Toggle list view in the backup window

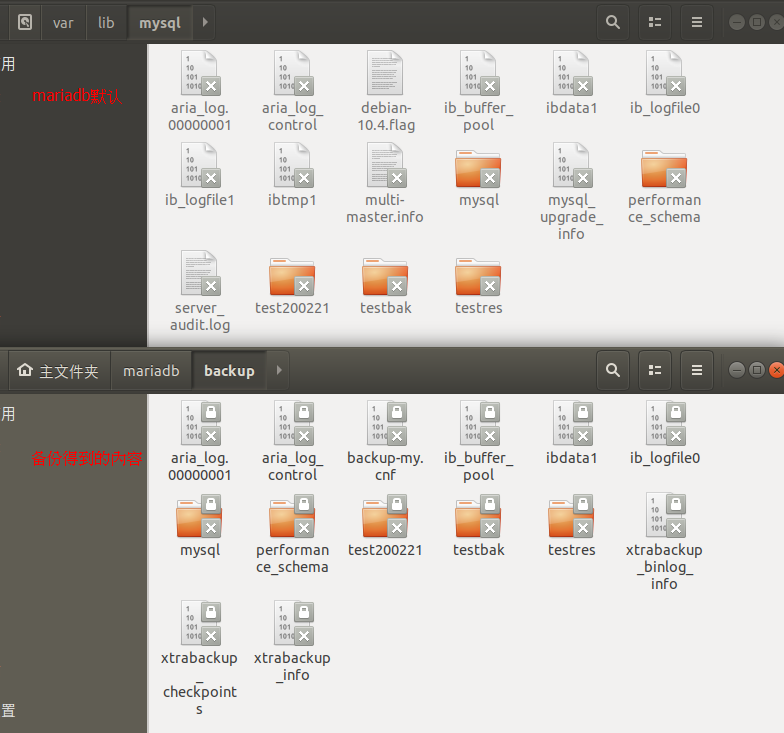pyautogui.click(x=656, y=371)
